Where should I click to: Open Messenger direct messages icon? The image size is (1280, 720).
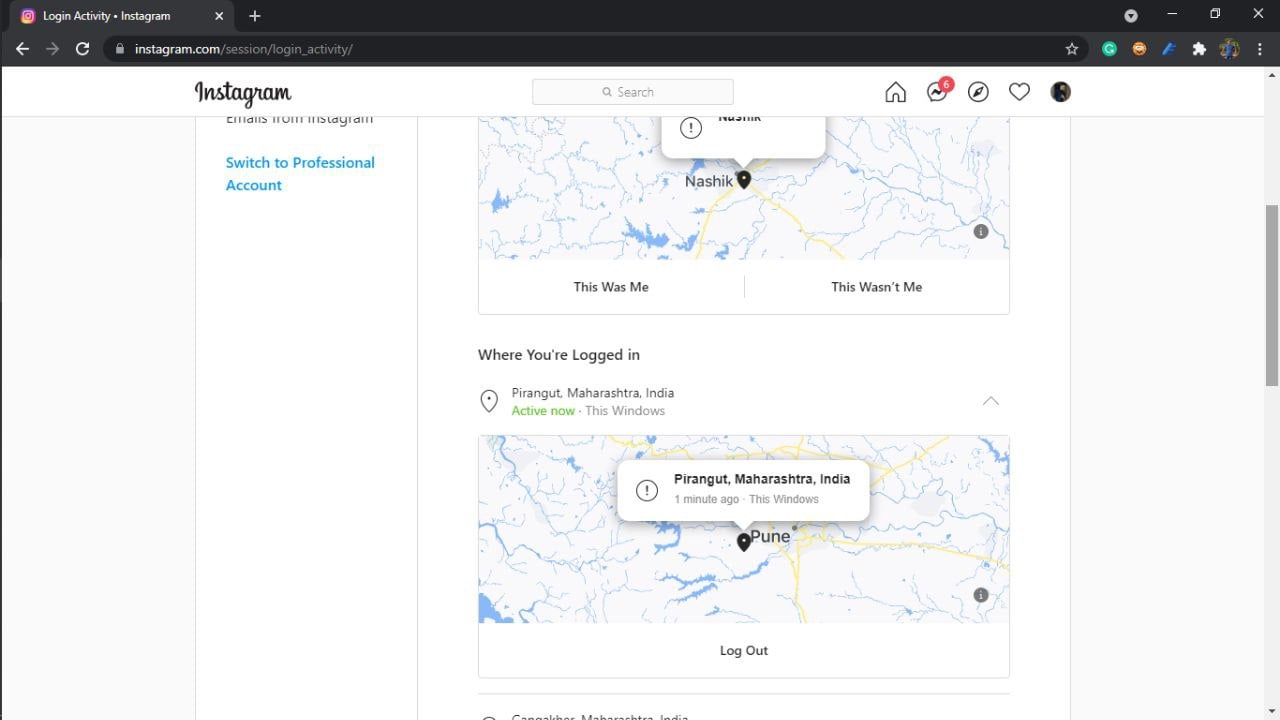937,92
